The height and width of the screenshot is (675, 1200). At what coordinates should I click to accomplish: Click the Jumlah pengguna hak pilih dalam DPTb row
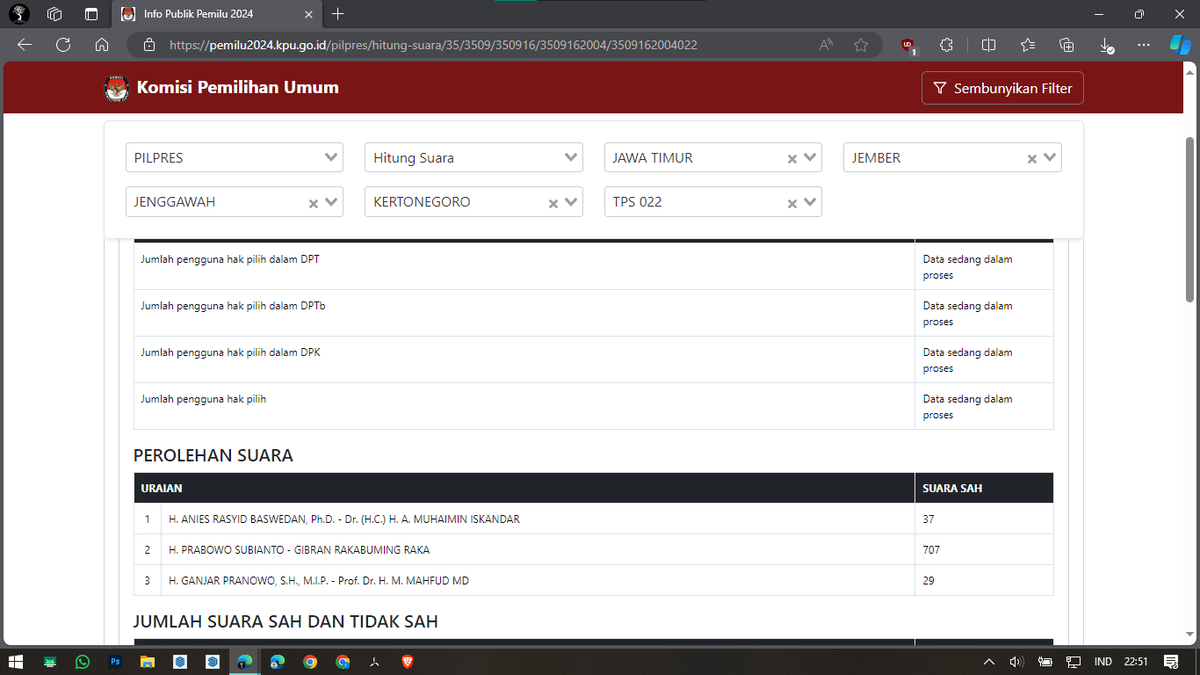pyautogui.click(x=593, y=313)
